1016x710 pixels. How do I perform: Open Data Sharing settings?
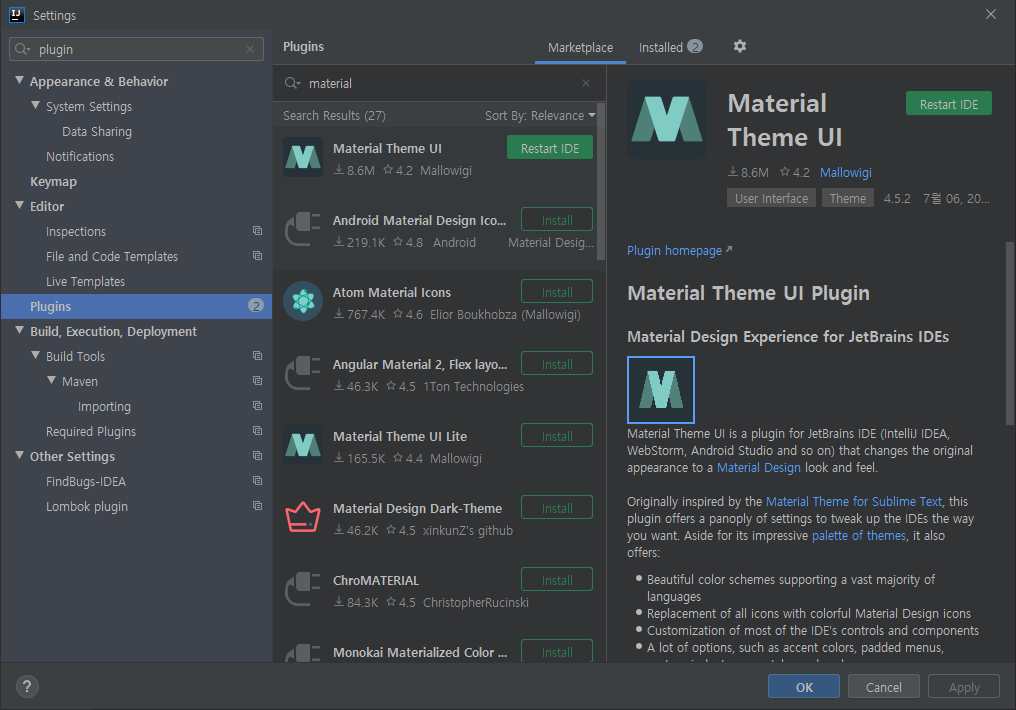(x=97, y=132)
